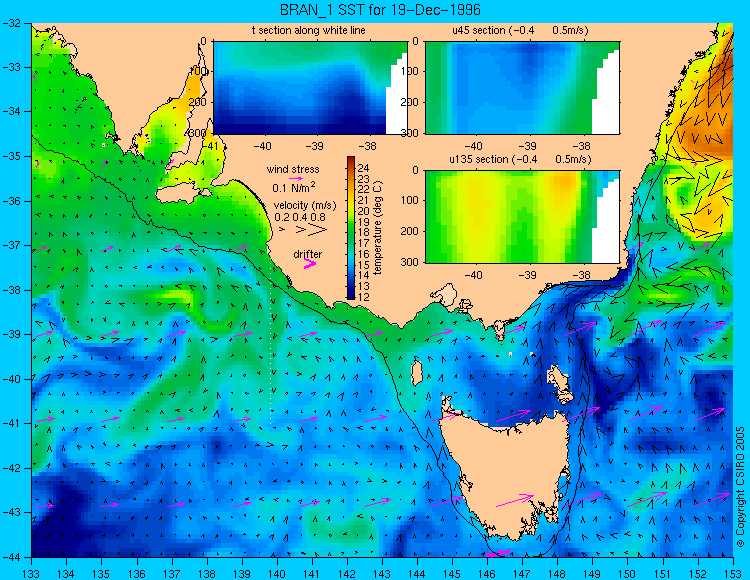Click longitude label '146' on bottom axis

point(487,573)
